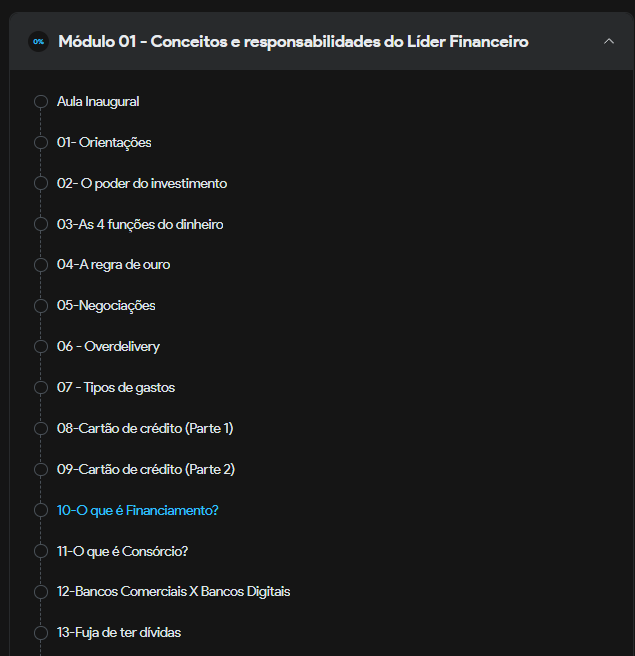Toggle completion circle for 01- Orientações

pyautogui.click(x=41, y=143)
